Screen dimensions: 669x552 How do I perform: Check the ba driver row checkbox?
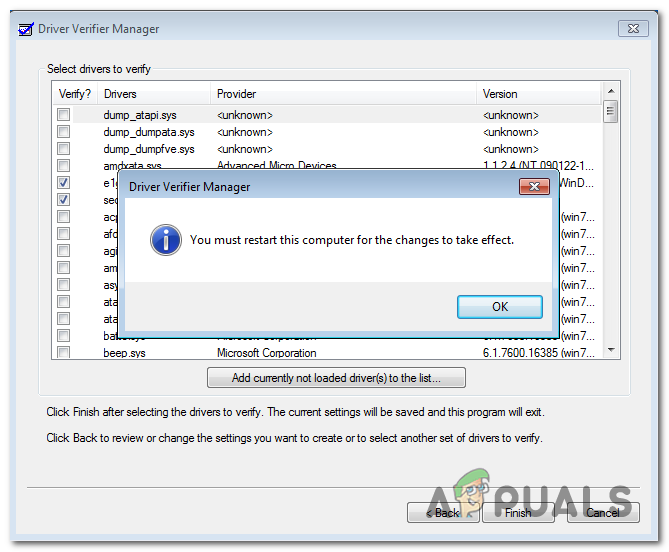64,336
